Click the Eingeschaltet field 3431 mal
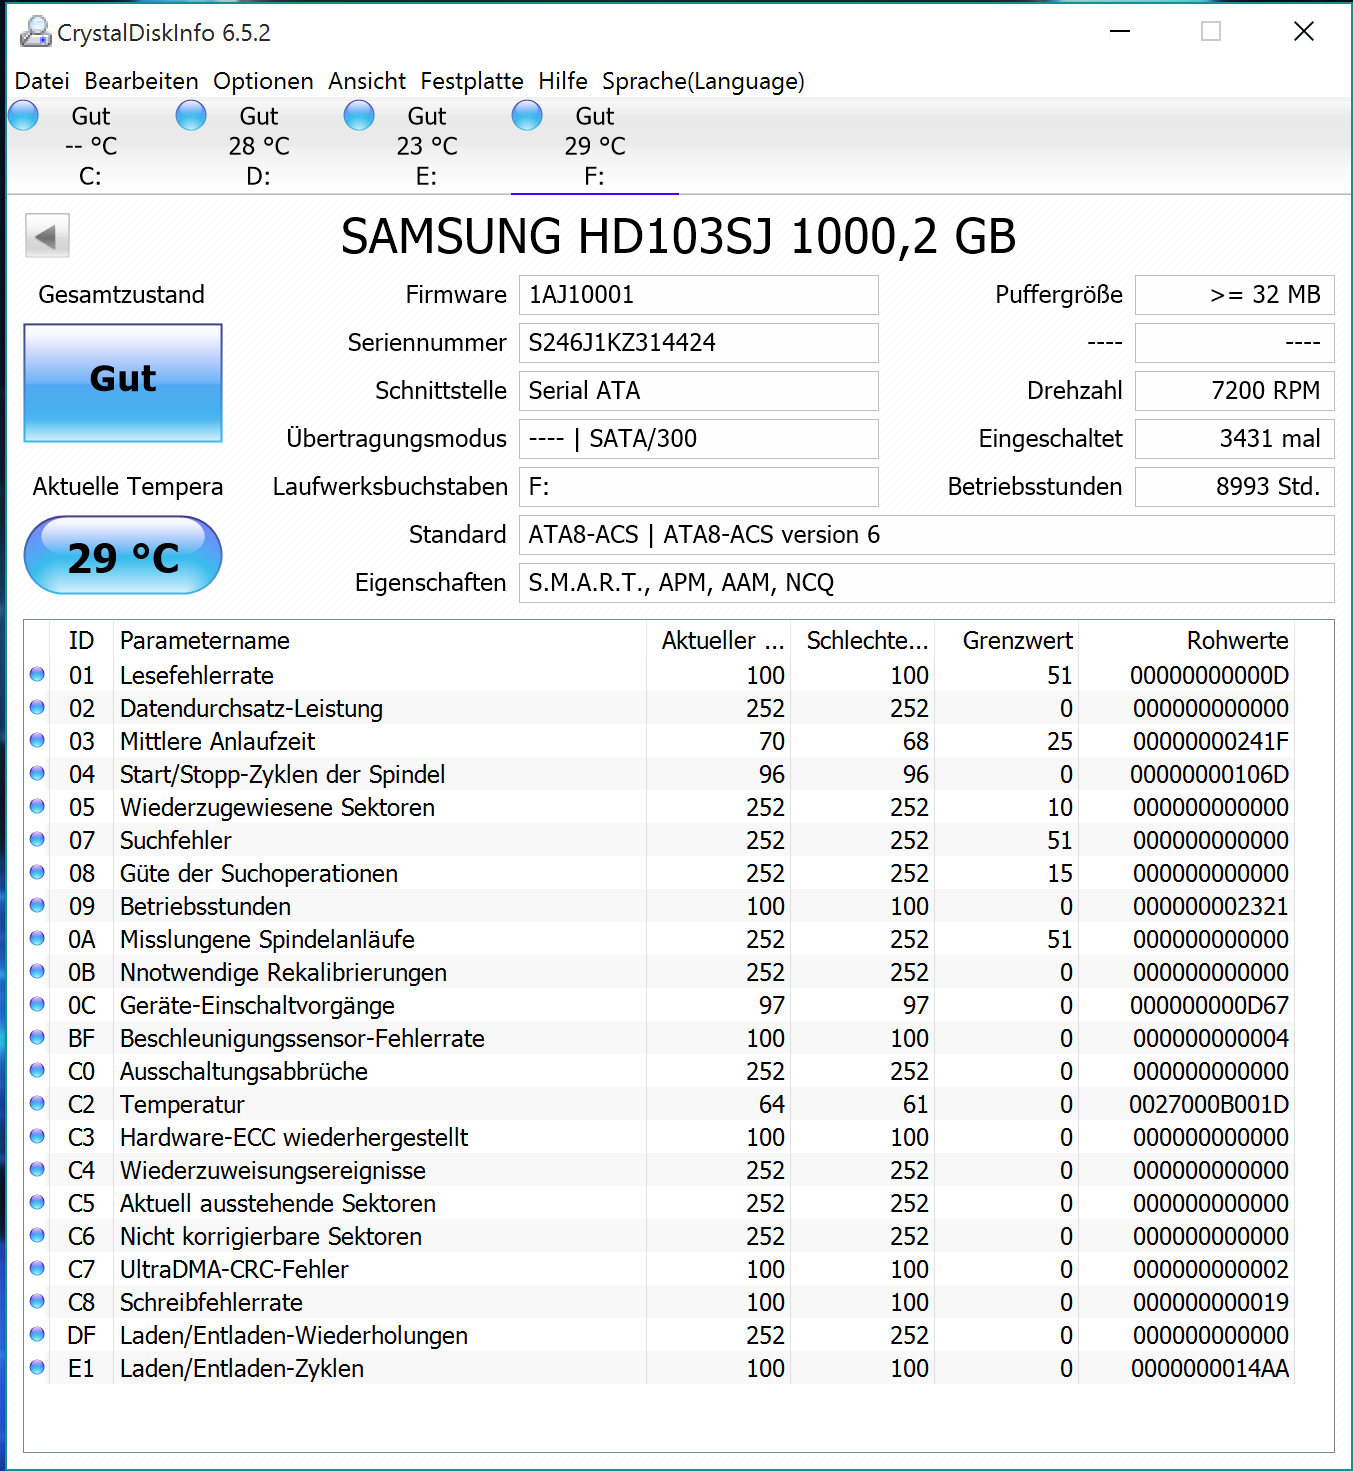This screenshot has height=1471, width=1353. (x=1234, y=439)
